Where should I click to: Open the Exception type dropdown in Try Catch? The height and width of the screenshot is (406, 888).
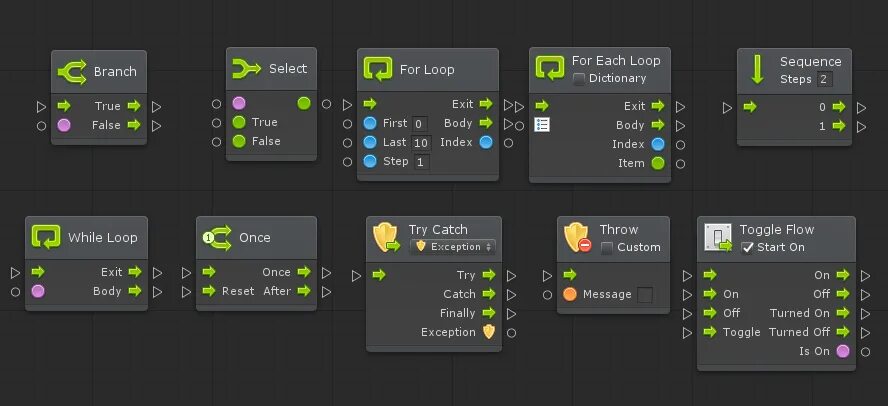coord(452,247)
